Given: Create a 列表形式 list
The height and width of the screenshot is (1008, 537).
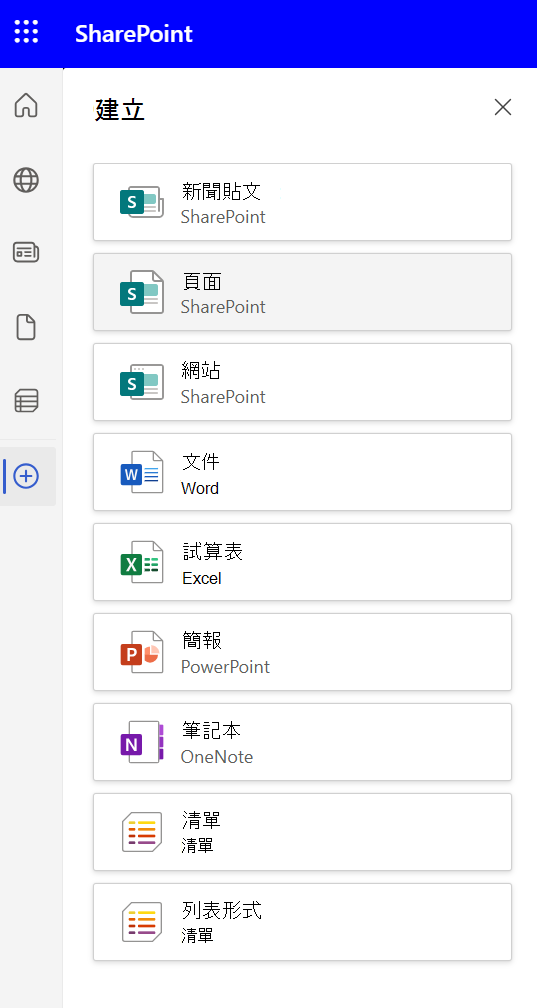Looking at the screenshot, I should 302,922.
